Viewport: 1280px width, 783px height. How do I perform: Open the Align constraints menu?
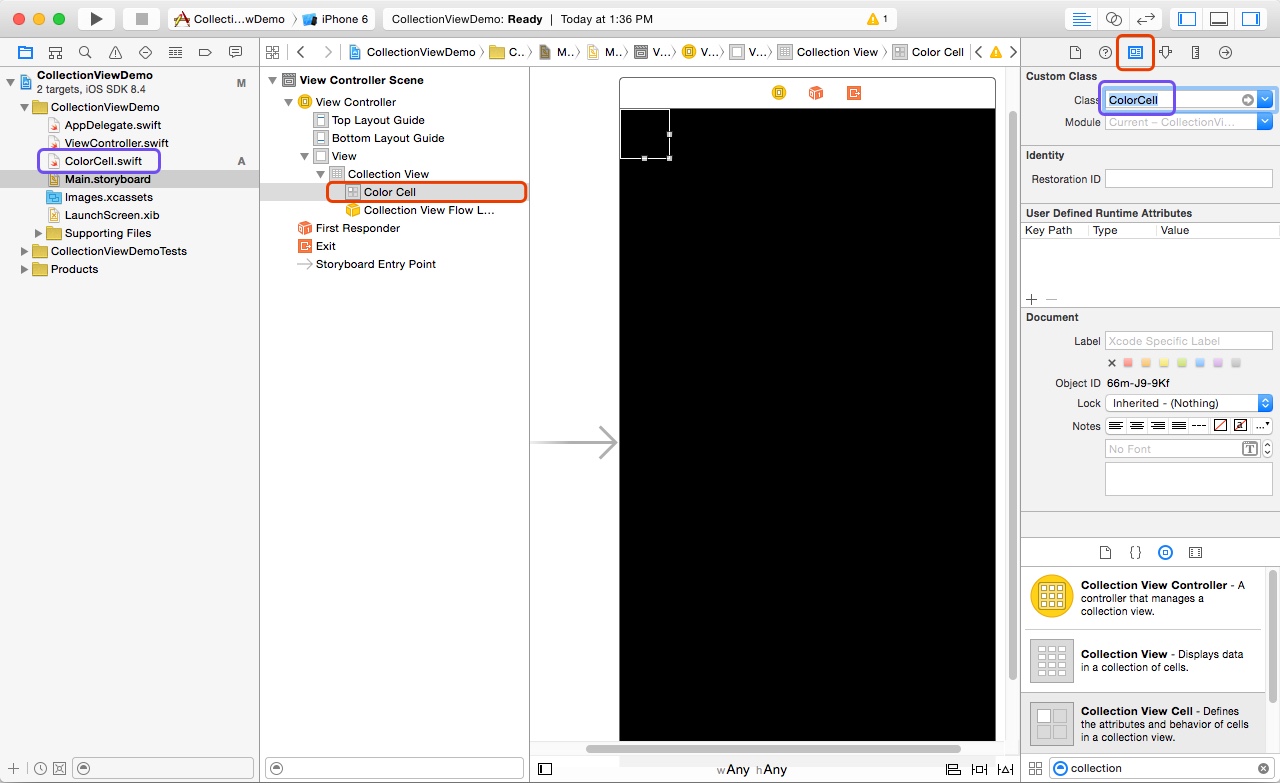click(953, 769)
